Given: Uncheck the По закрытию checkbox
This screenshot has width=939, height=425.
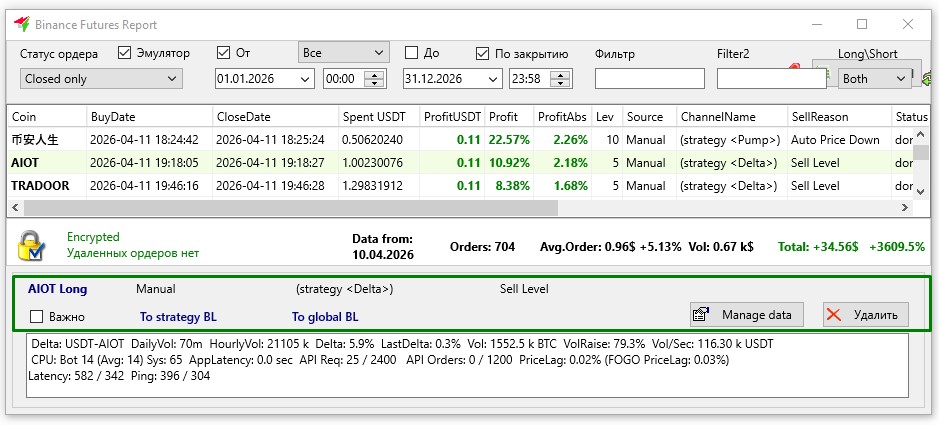Looking at the screenshot, I should pos(482,53).
